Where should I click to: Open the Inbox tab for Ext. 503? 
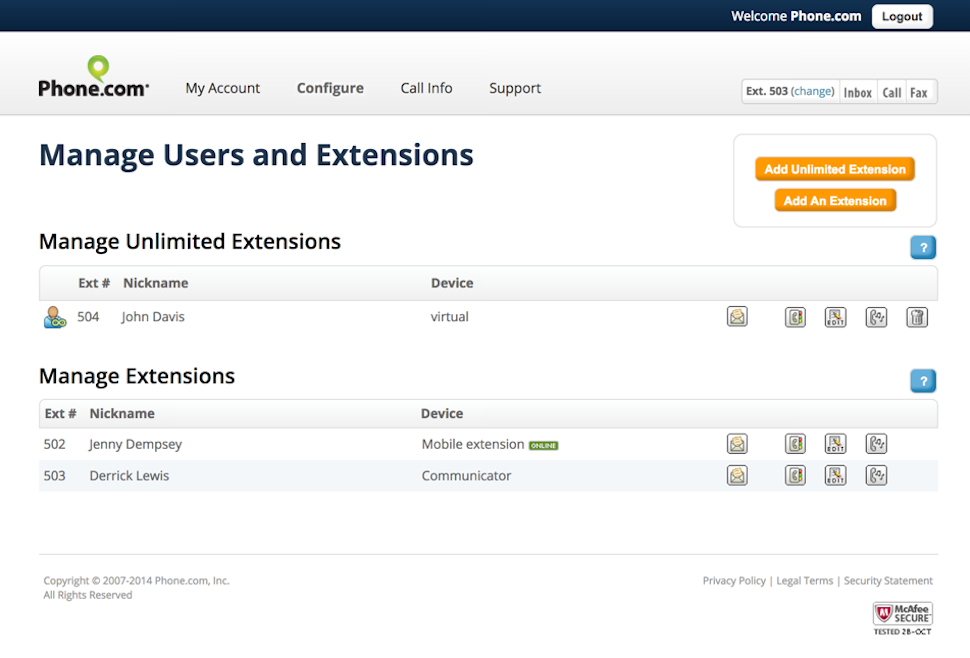point(858,92)
